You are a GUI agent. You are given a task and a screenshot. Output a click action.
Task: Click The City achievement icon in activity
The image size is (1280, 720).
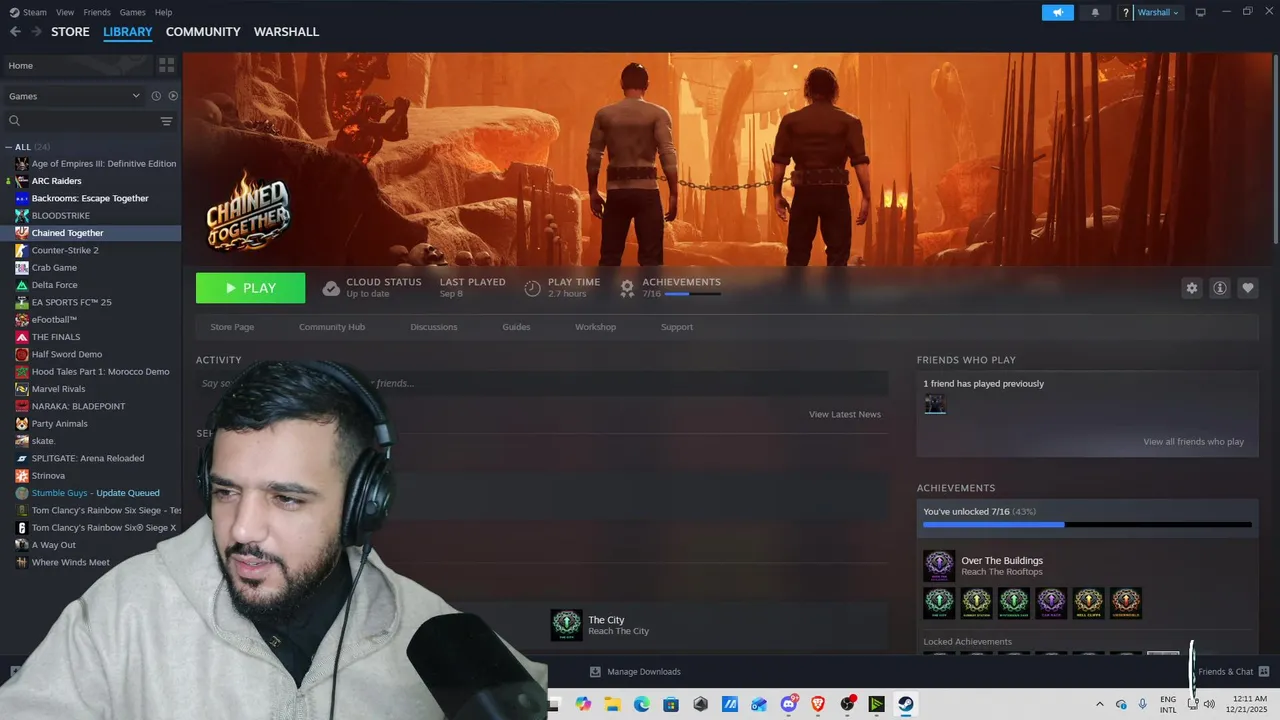pos(567,625)
